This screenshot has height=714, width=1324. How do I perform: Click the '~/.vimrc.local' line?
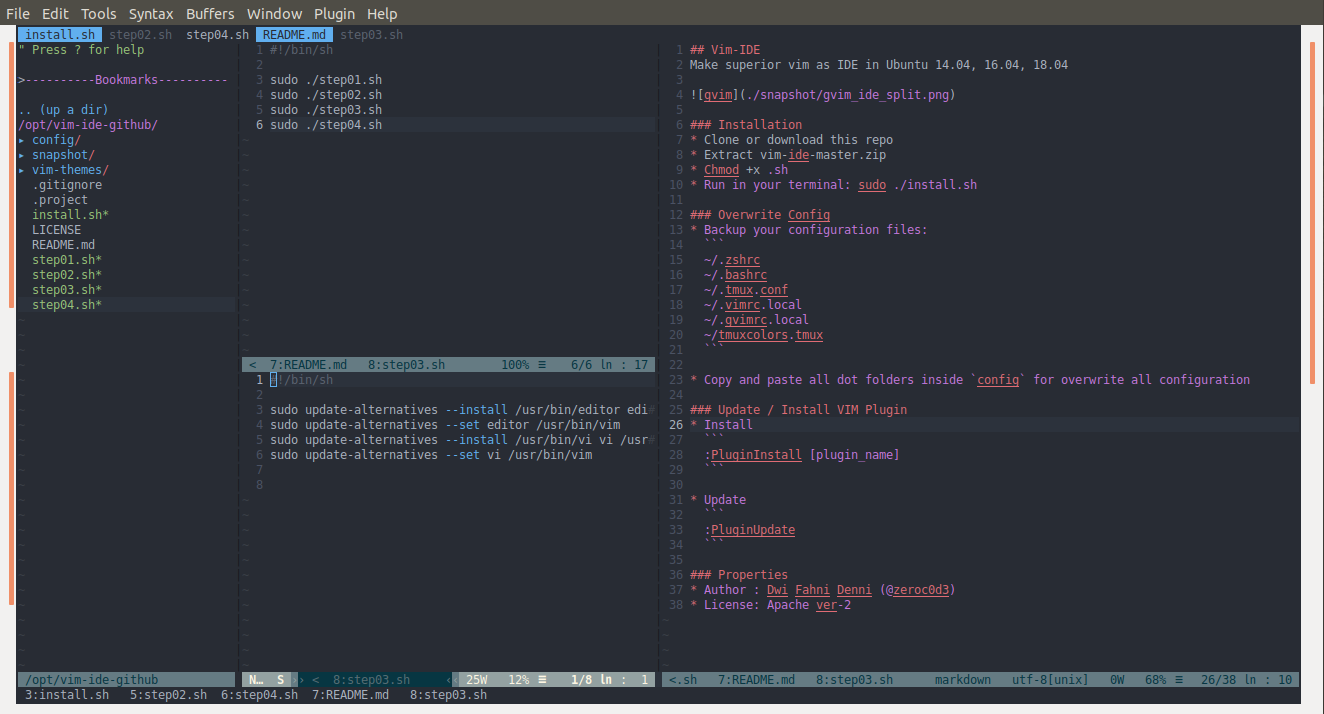pos(753,305)
